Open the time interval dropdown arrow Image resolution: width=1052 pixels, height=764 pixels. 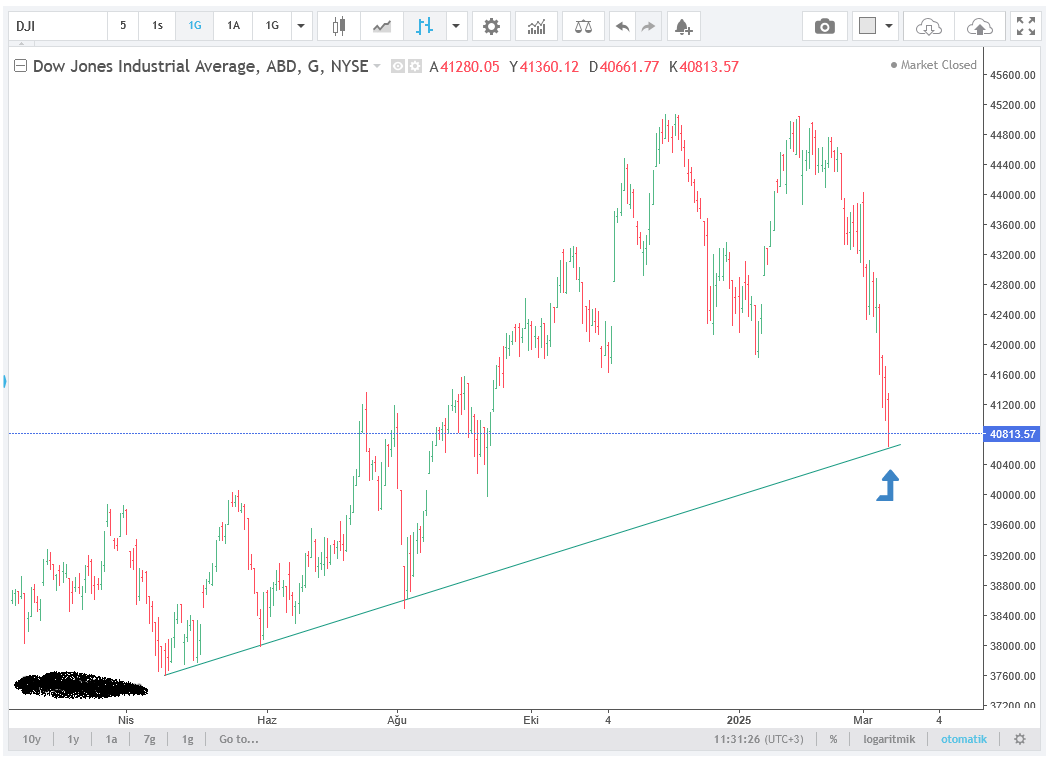pyautogui.click(x=300, y=26)
